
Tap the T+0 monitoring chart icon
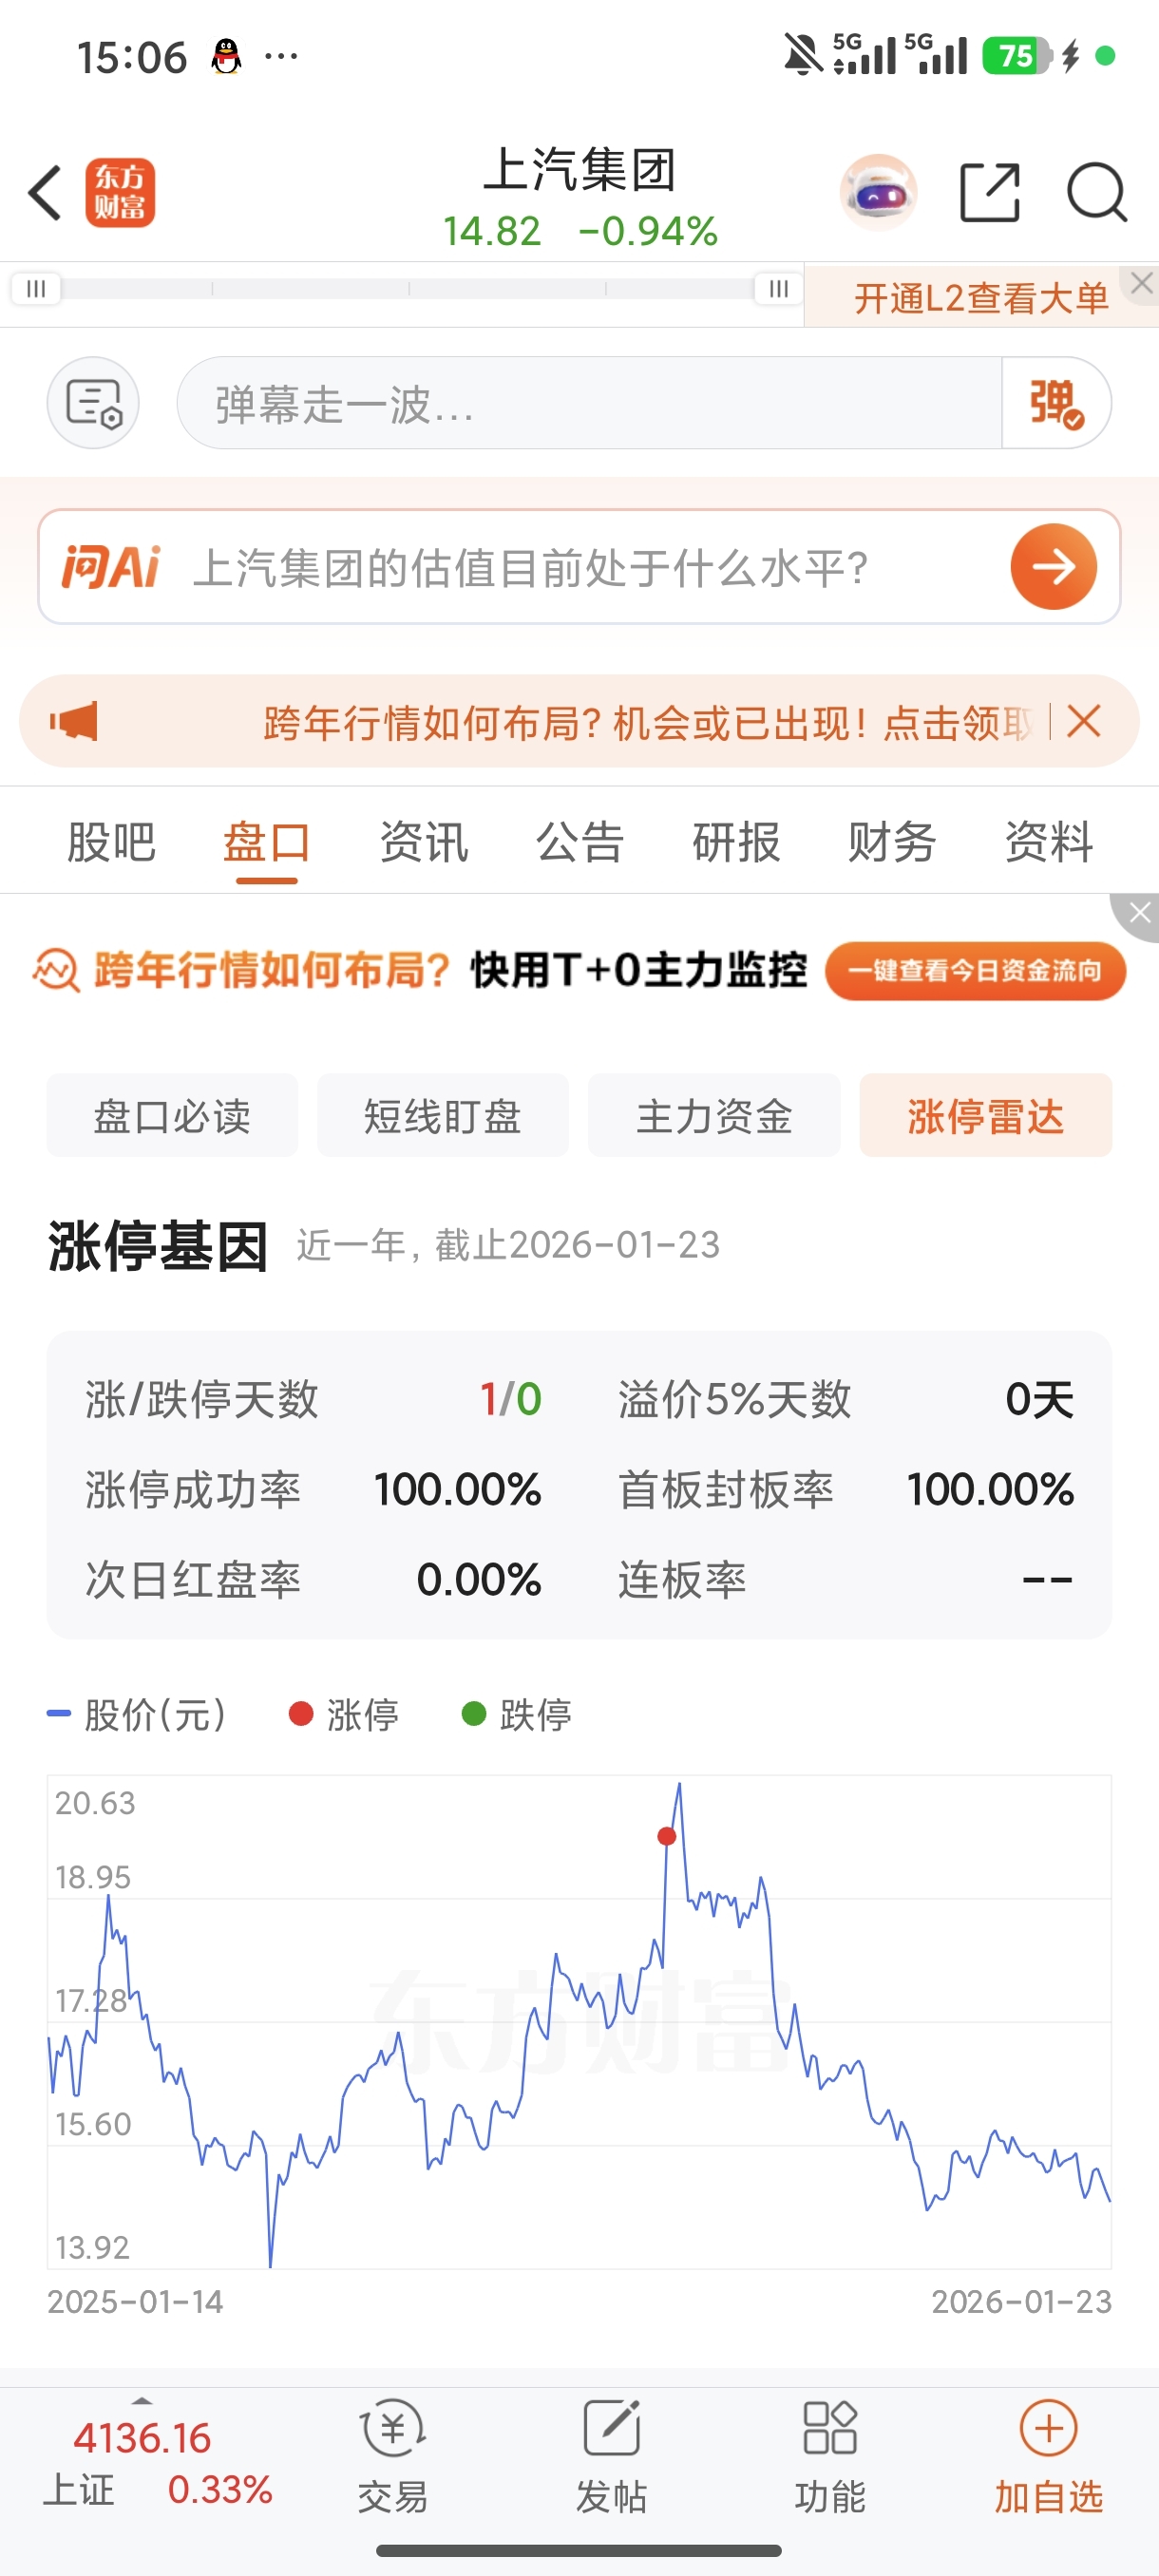[x=56, y=970]
